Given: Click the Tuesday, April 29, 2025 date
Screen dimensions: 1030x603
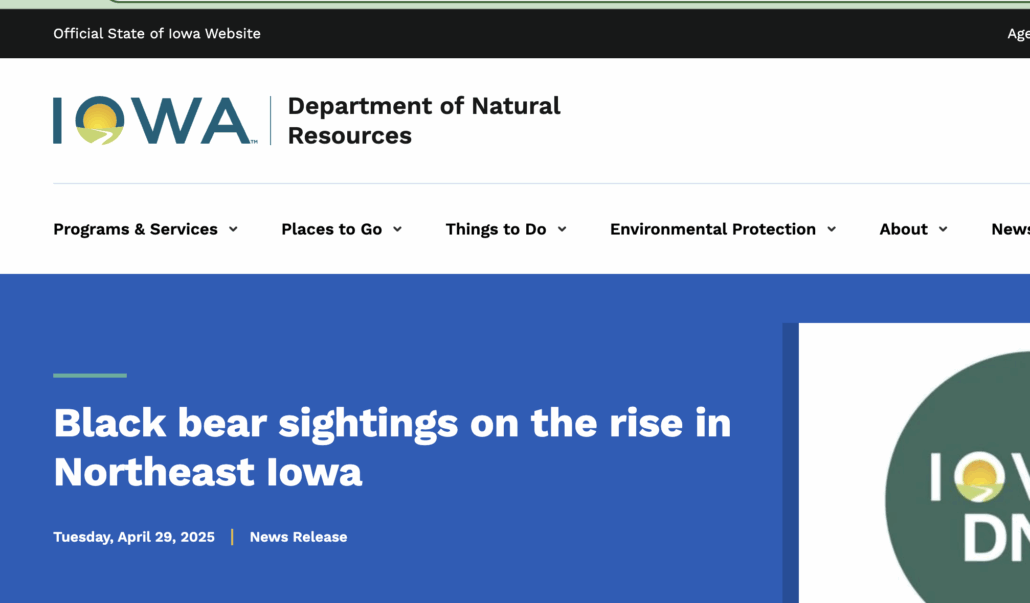Looking at the screenshot, I should (x=134, y=537).
